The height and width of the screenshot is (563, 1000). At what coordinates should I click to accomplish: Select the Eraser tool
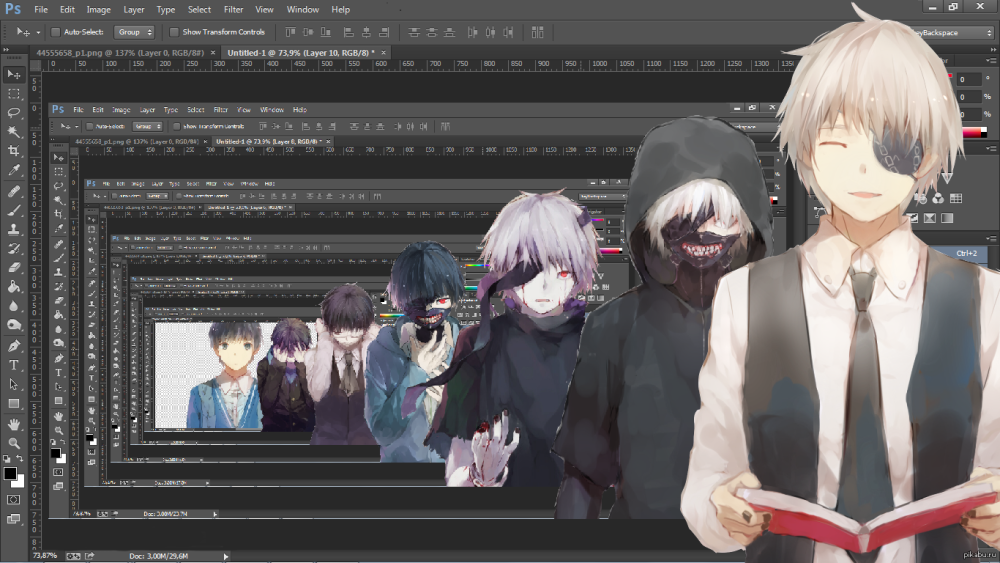click(13, 268)
